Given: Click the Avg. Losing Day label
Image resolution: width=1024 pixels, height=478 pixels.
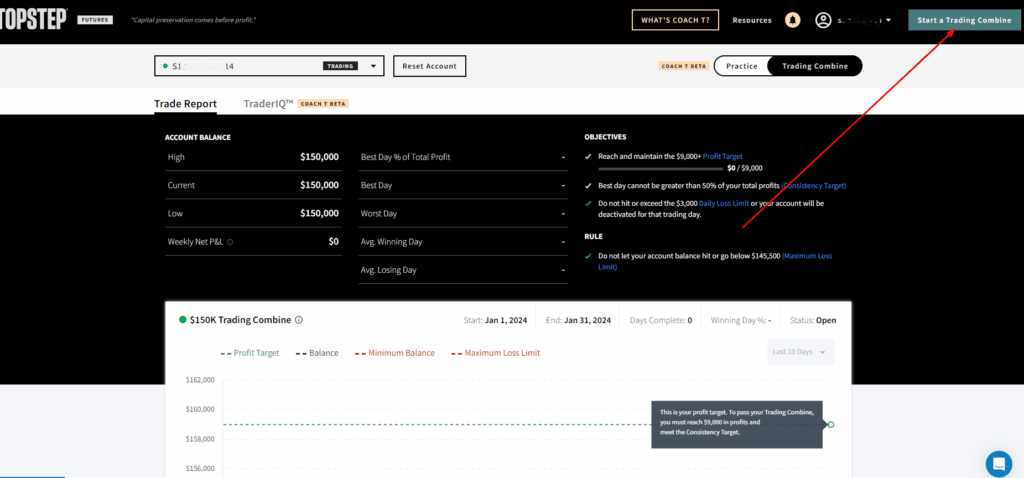Looking at the screenshot, I should (x=389, y=270).
